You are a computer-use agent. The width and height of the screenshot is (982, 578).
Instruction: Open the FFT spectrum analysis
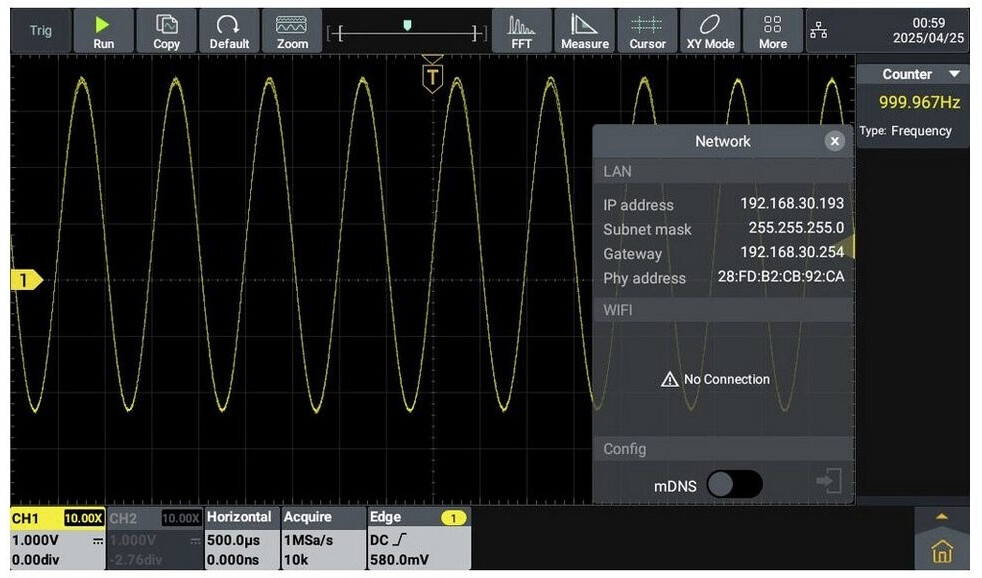click(x=521, y=31)
